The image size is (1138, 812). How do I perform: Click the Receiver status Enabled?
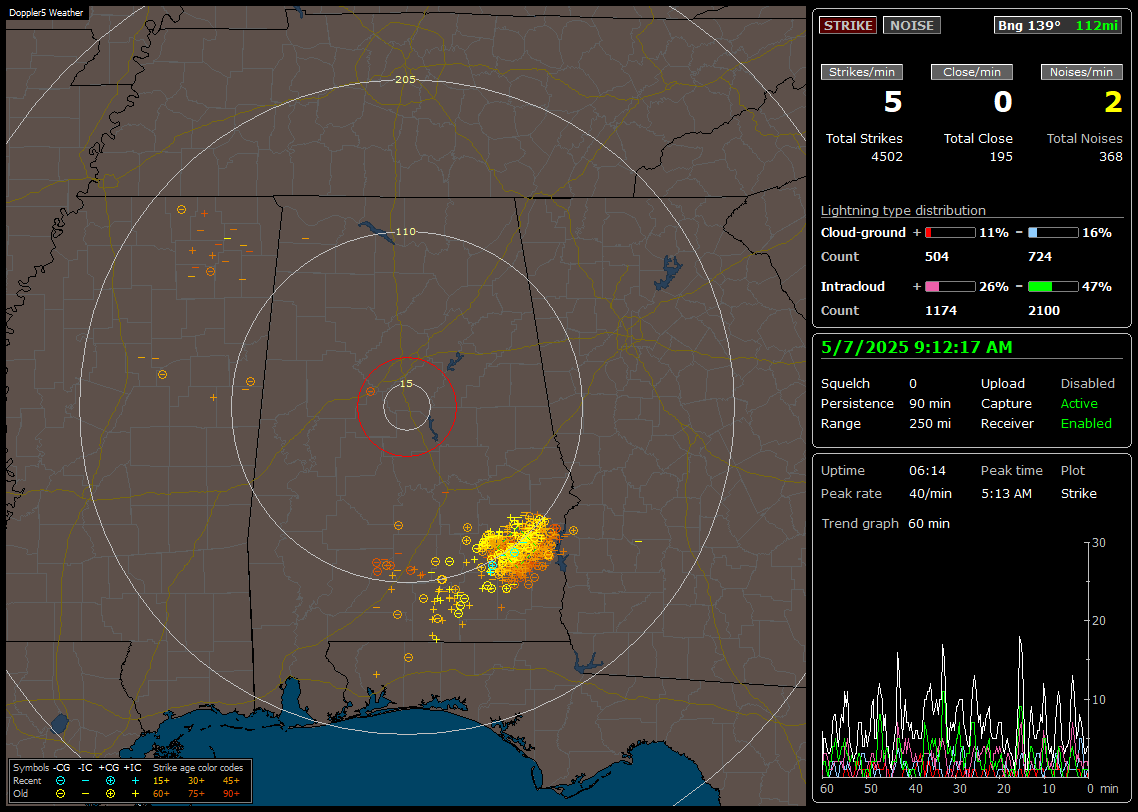tap(1086, 424)
